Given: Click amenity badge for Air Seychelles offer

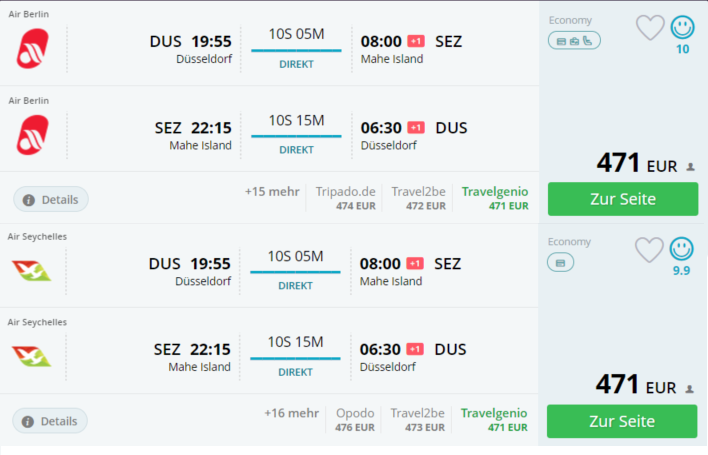Looking at the screenshot, I should 560,263.
